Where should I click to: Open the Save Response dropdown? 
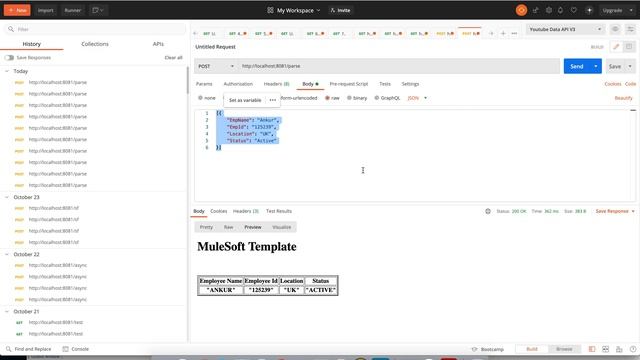[x=615, y=211]
